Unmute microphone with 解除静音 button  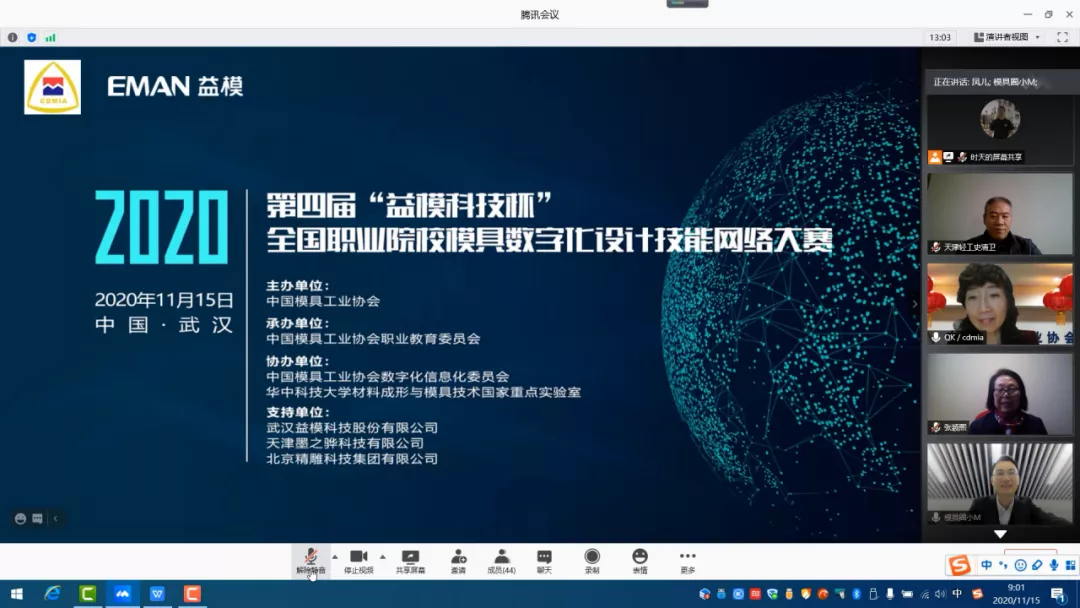click(x=311, y=561)
